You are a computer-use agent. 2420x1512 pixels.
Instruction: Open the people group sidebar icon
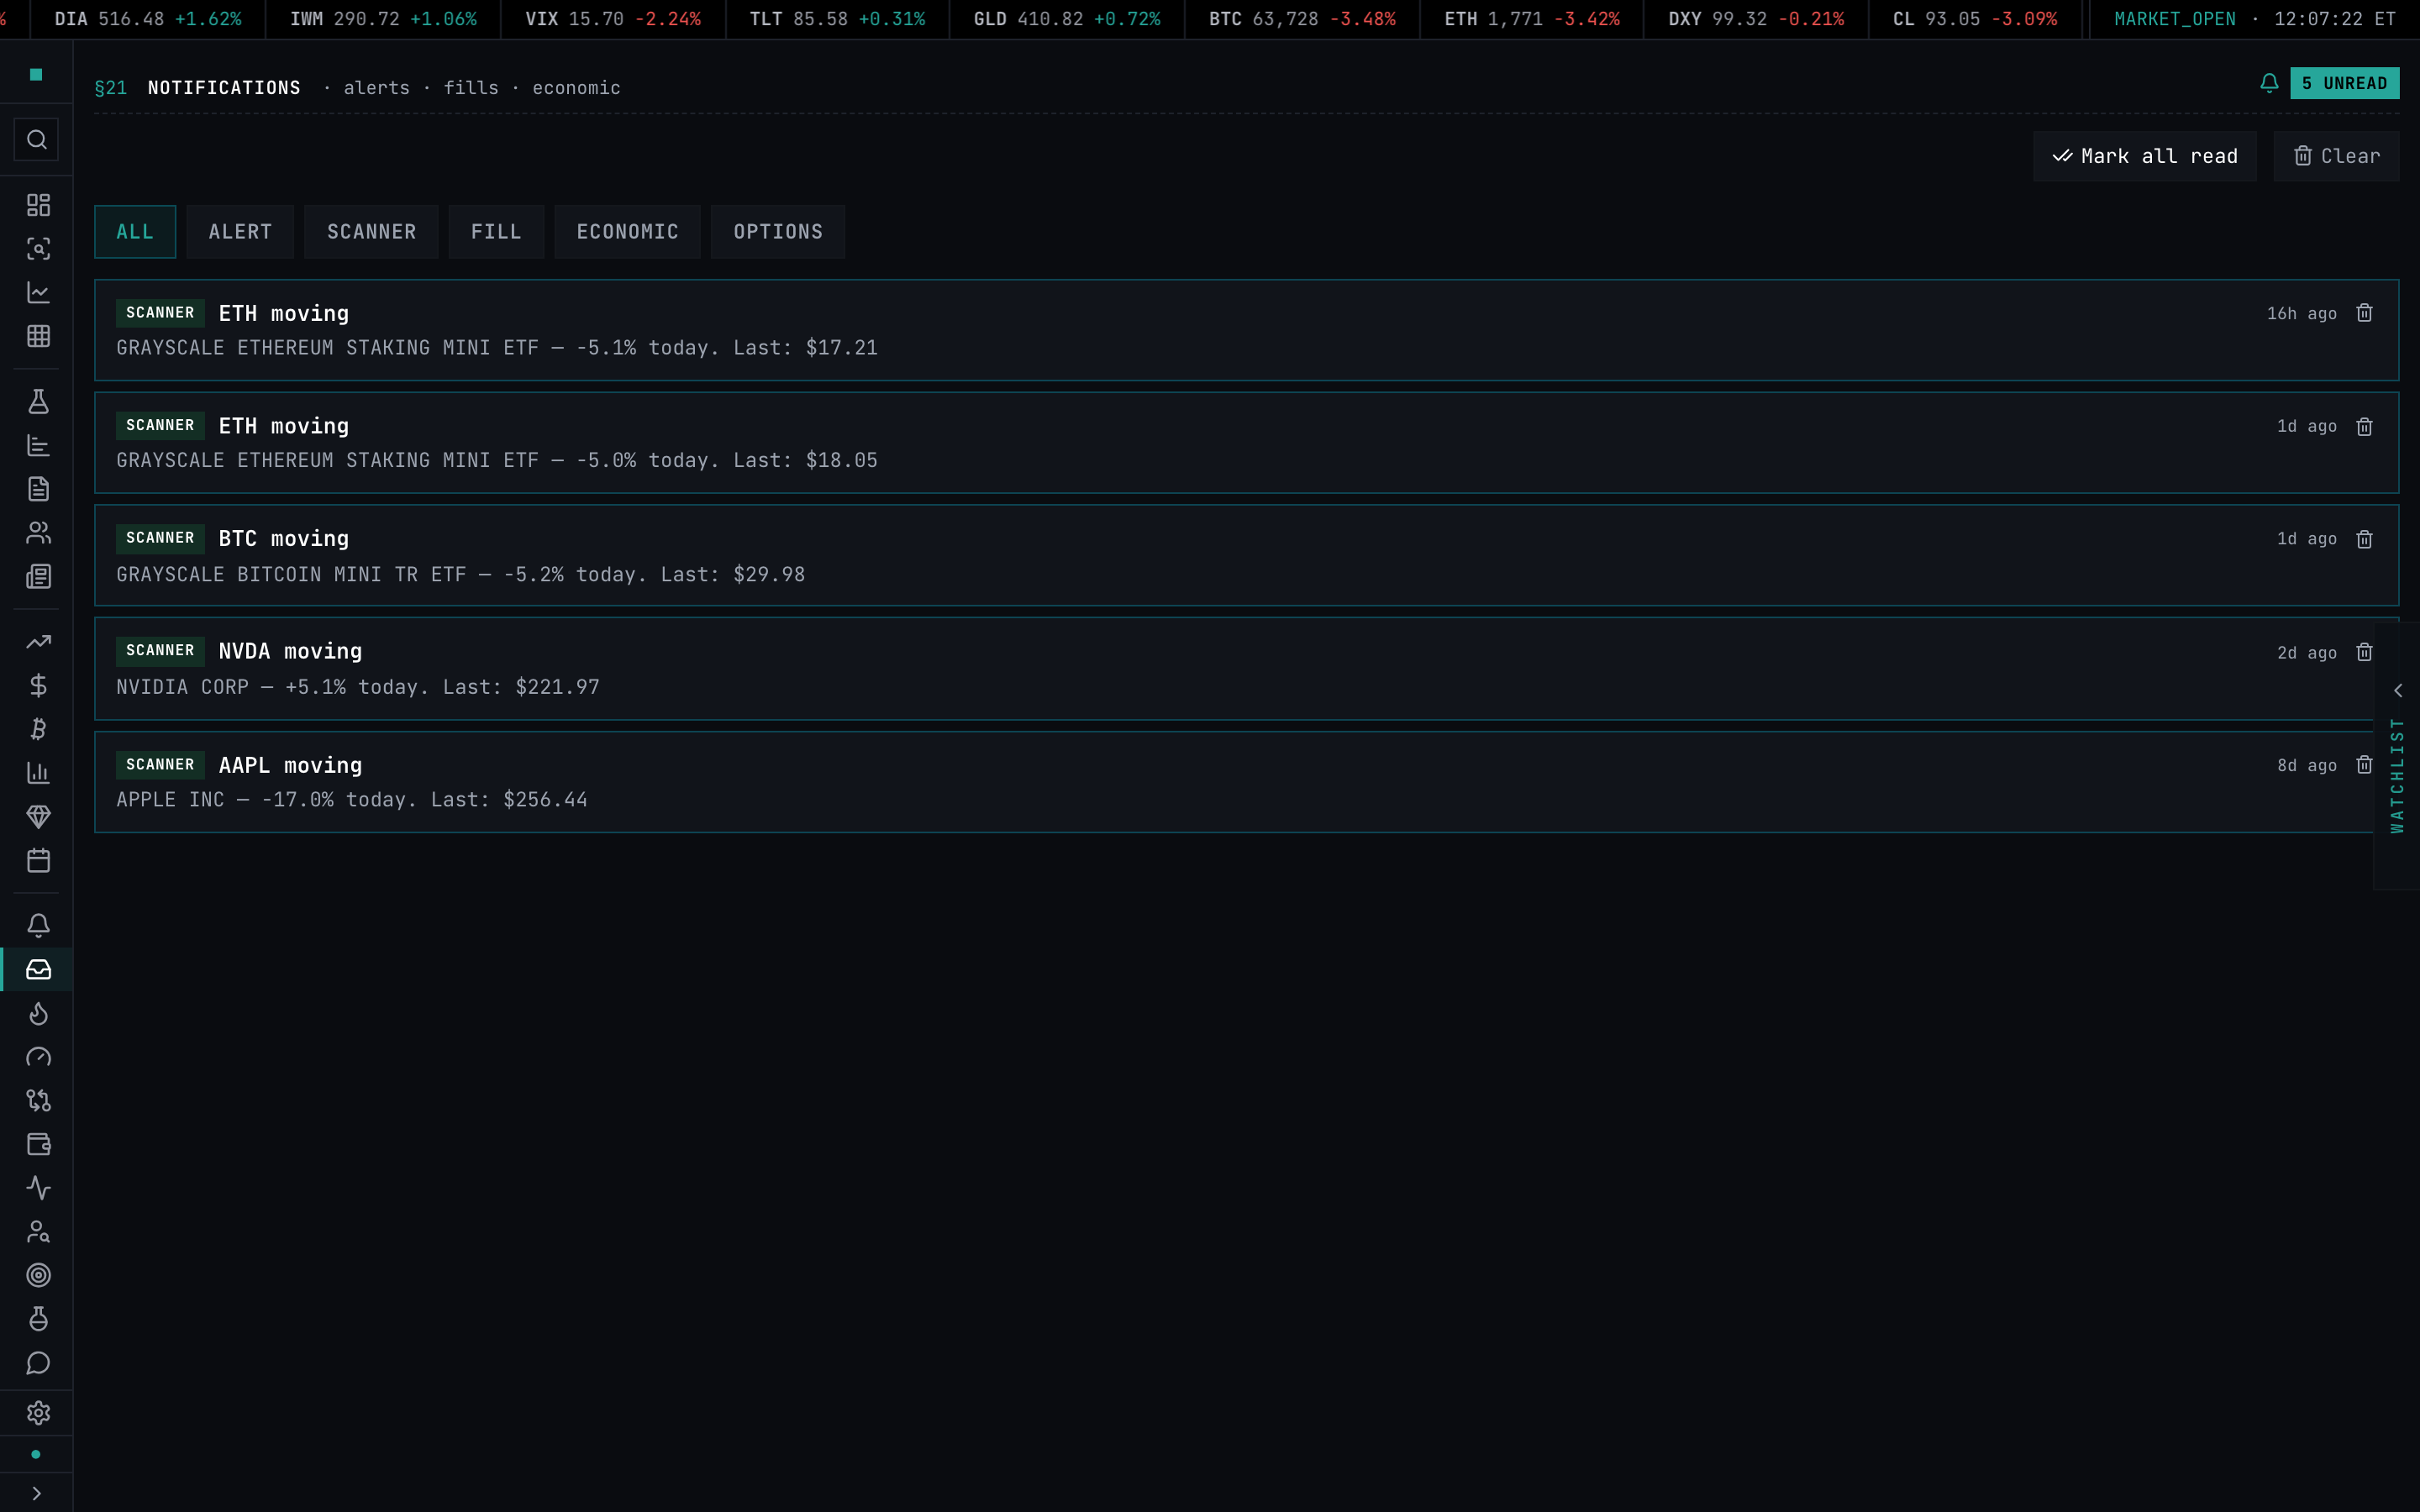(38, 533)
